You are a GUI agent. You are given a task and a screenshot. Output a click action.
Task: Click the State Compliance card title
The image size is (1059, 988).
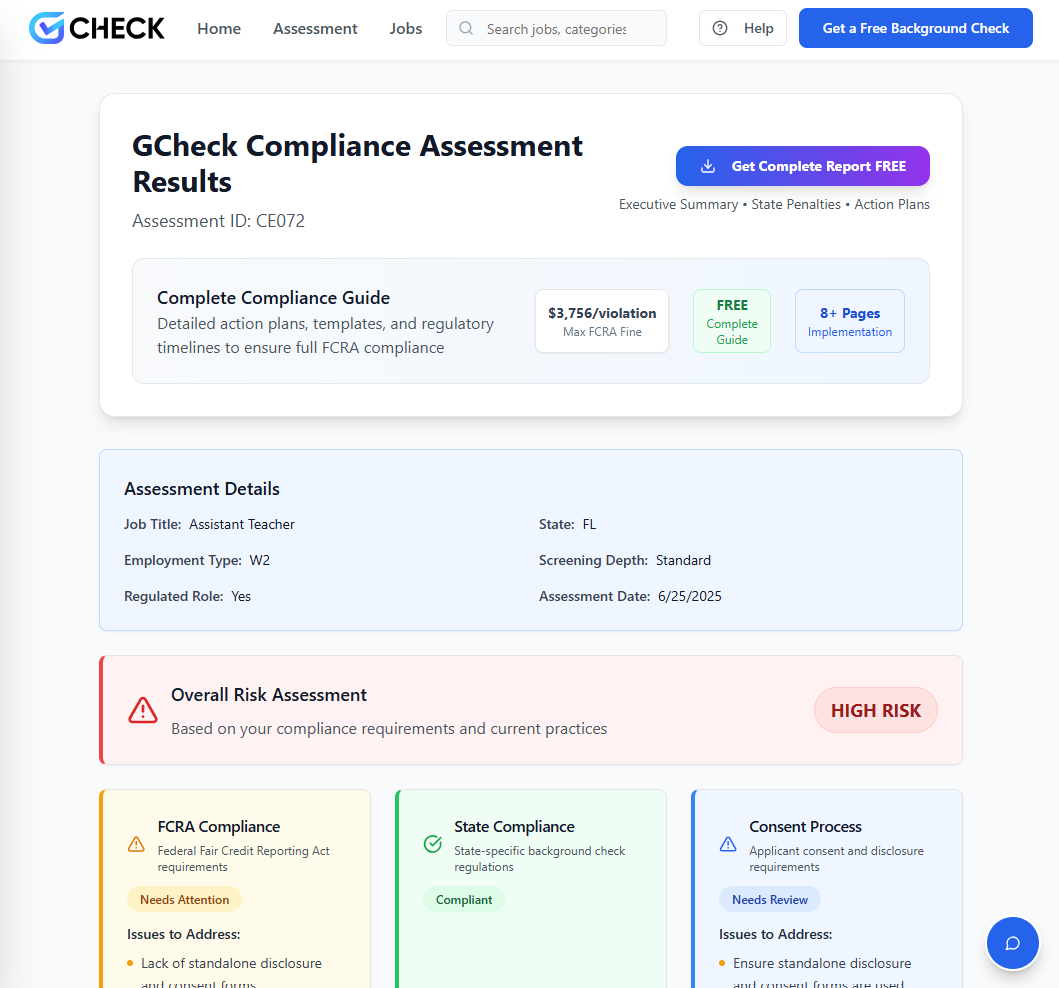point(514,827)
